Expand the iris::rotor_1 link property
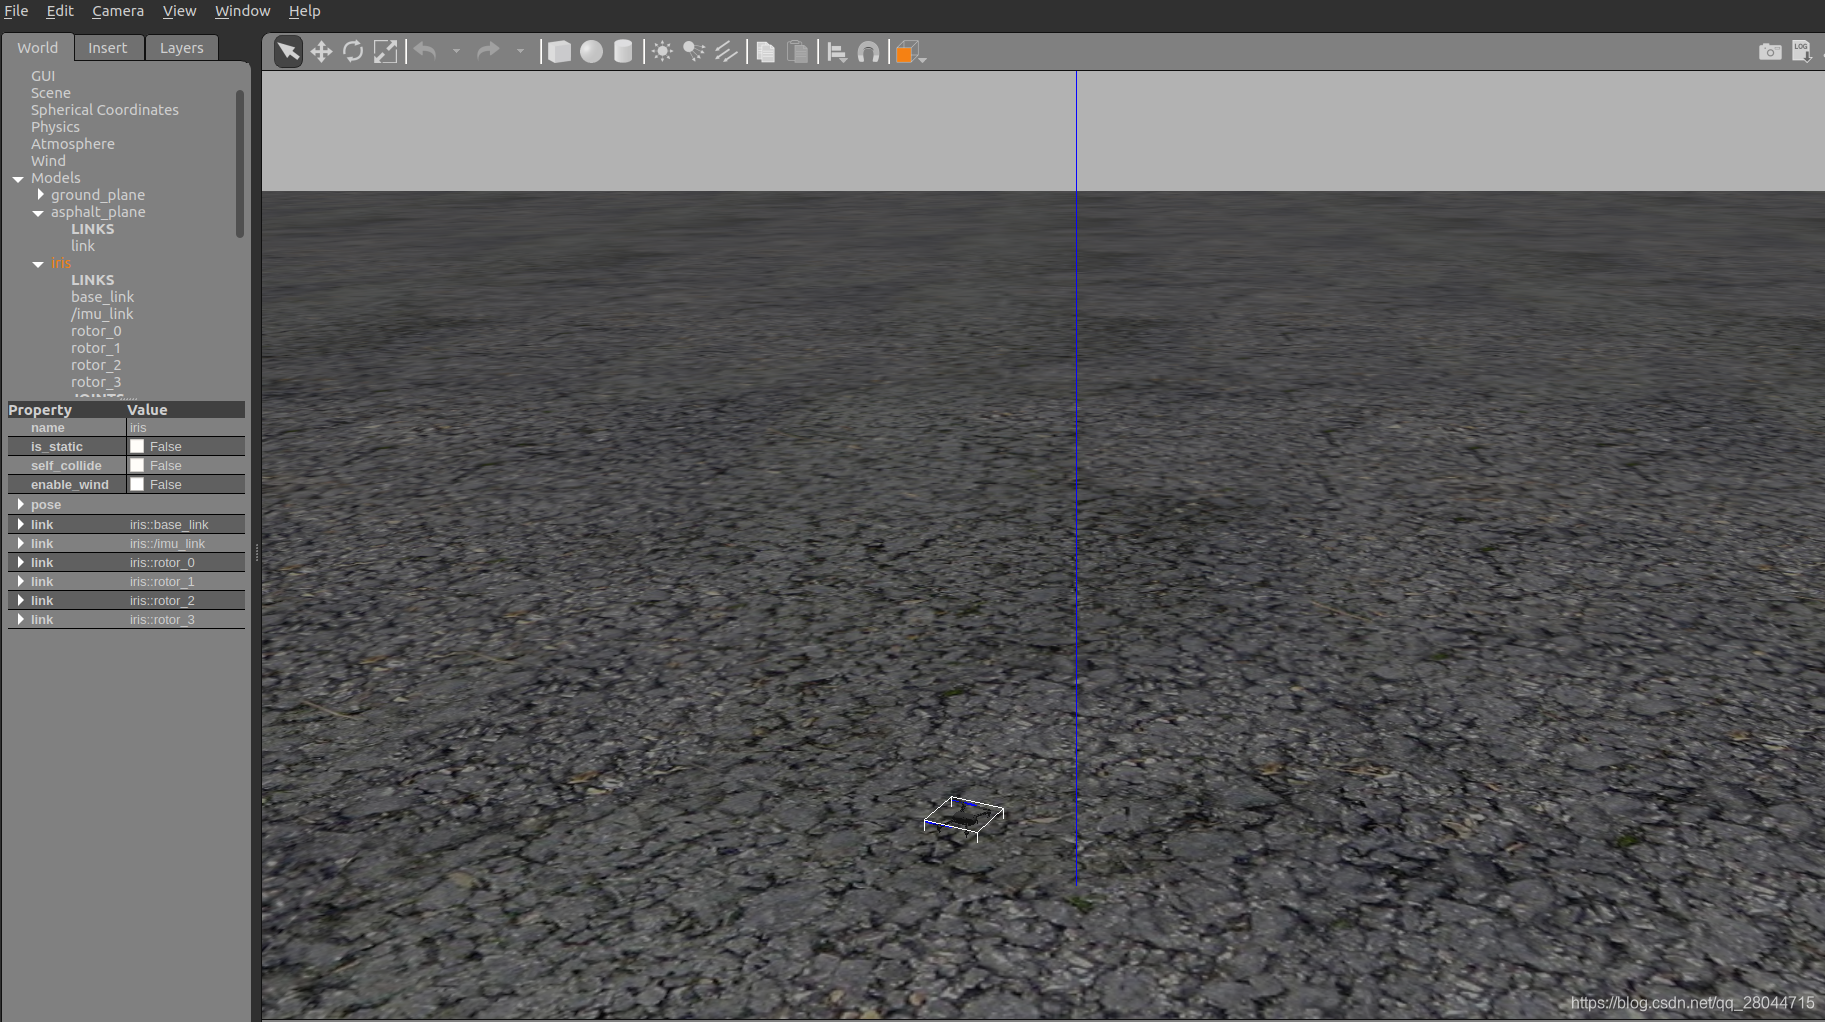This screenshot has height=1022, width=1825. [x=20, y=581]
